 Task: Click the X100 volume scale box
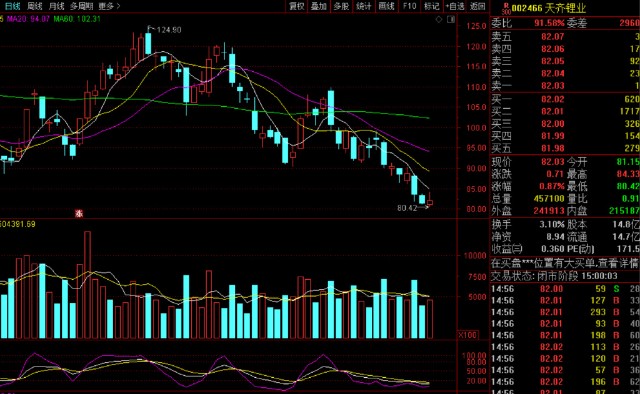click(467, 335)
